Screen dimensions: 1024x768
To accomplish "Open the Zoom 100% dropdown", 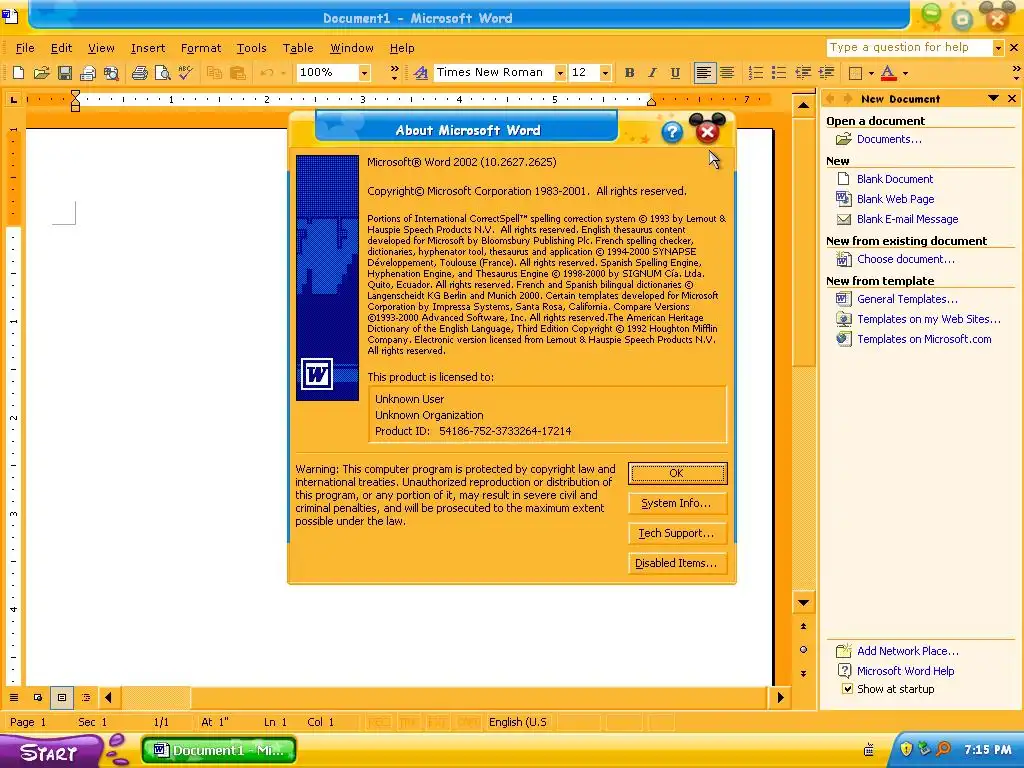I will [364, 72].
